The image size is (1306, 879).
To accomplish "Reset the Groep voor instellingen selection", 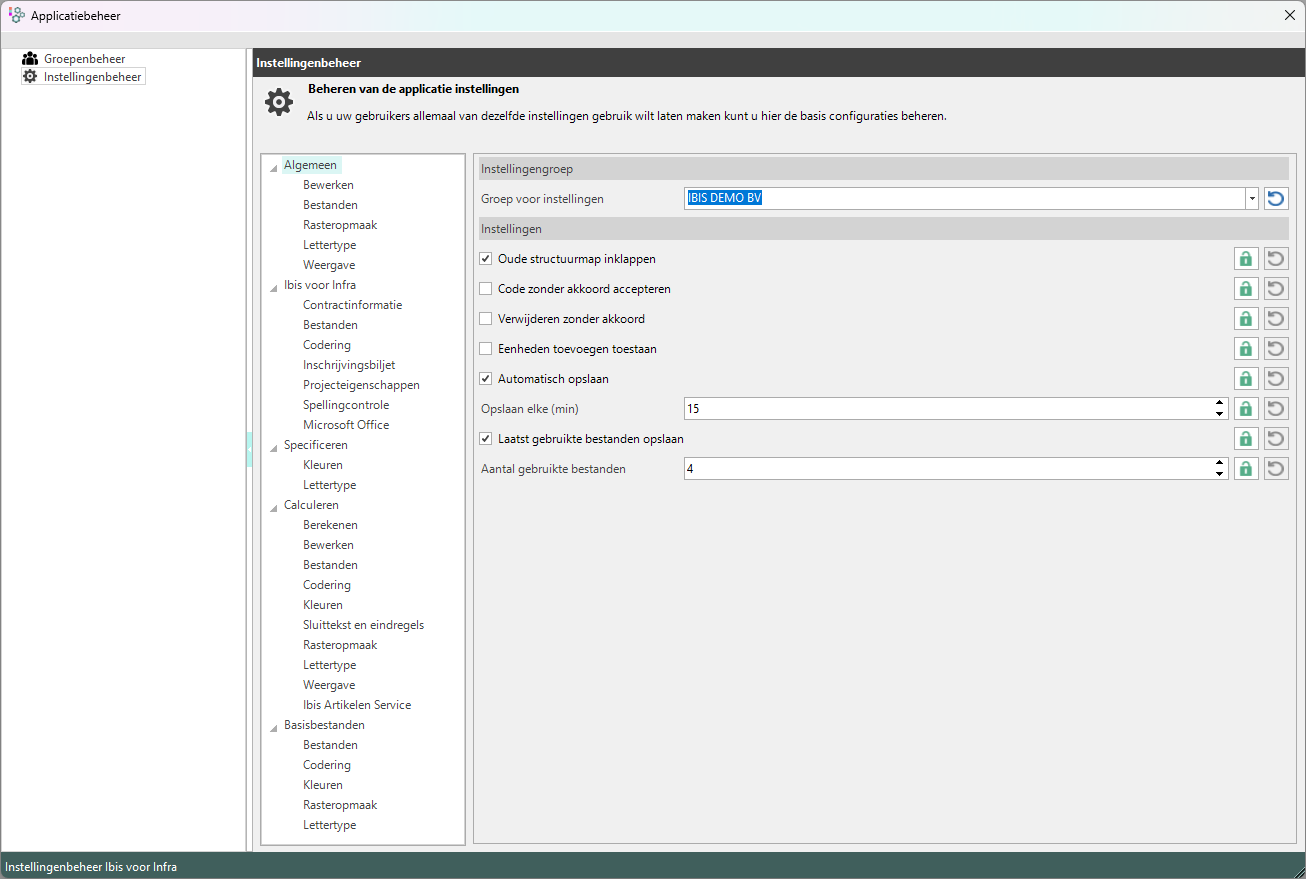I will point(1276,199).
